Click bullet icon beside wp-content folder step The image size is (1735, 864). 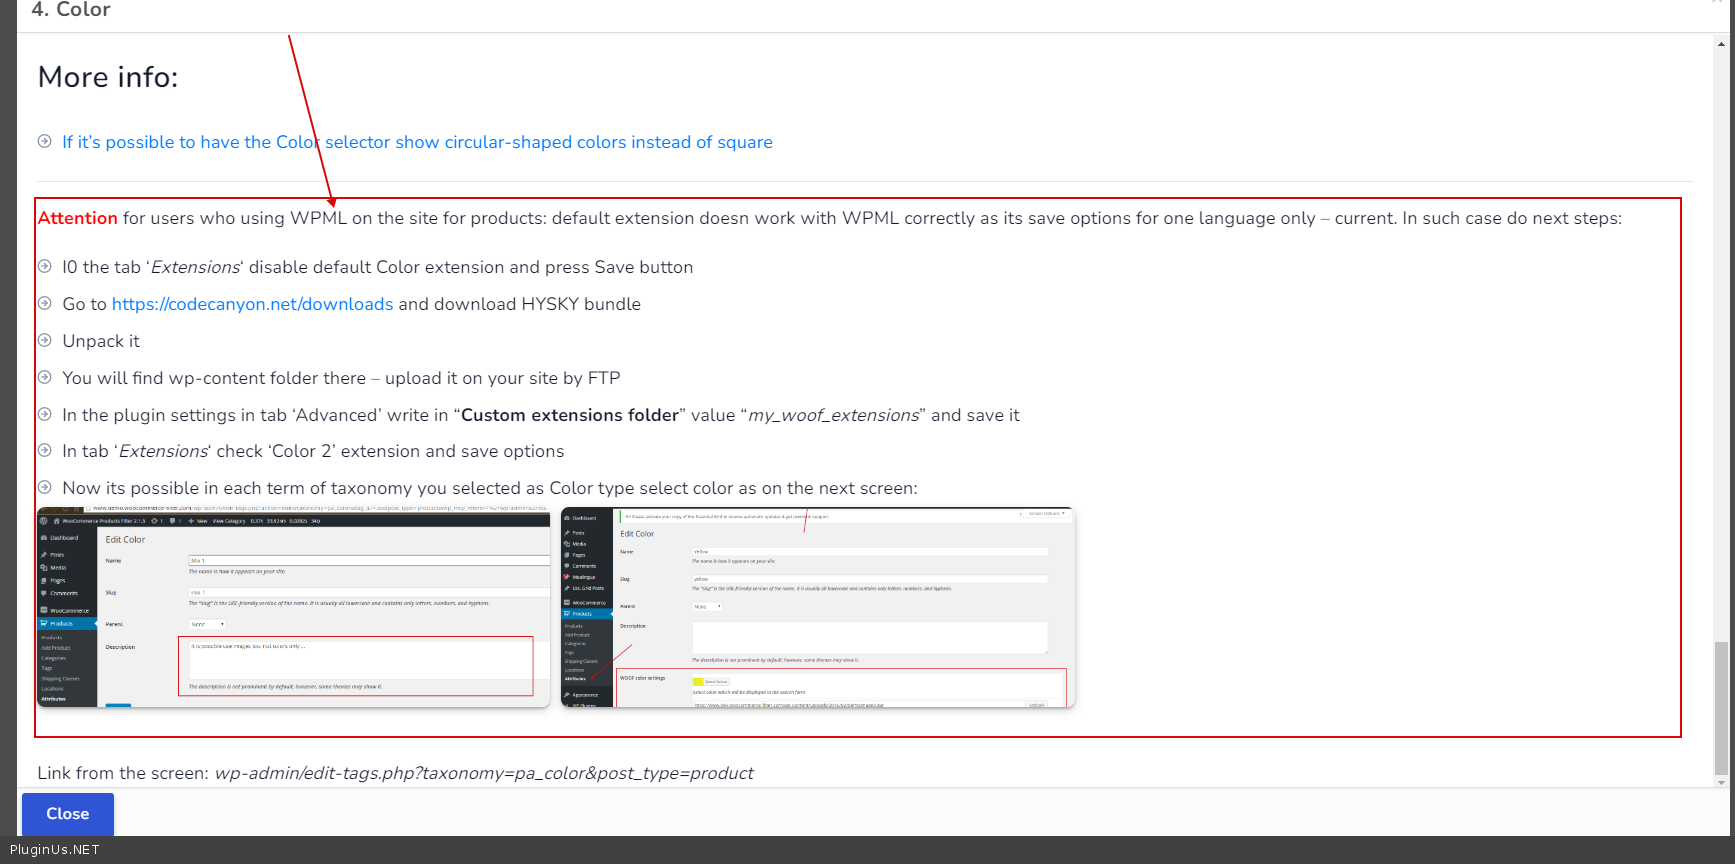coord(44,377)
